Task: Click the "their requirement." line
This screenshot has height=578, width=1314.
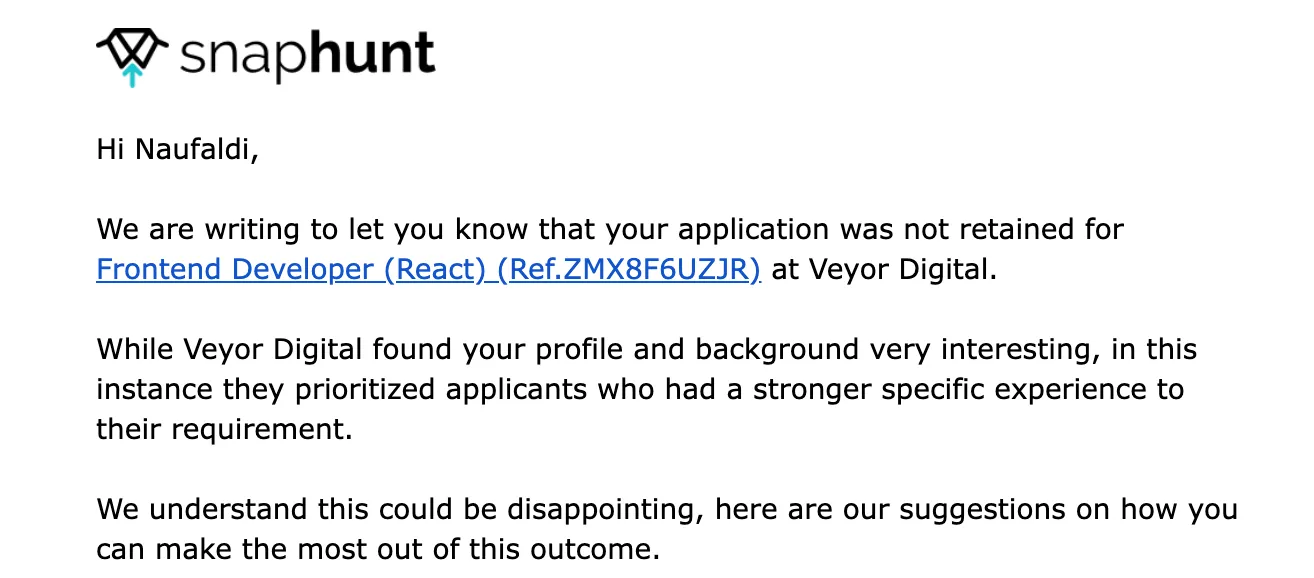Action: pyautogui.click(x=225, y=430)
